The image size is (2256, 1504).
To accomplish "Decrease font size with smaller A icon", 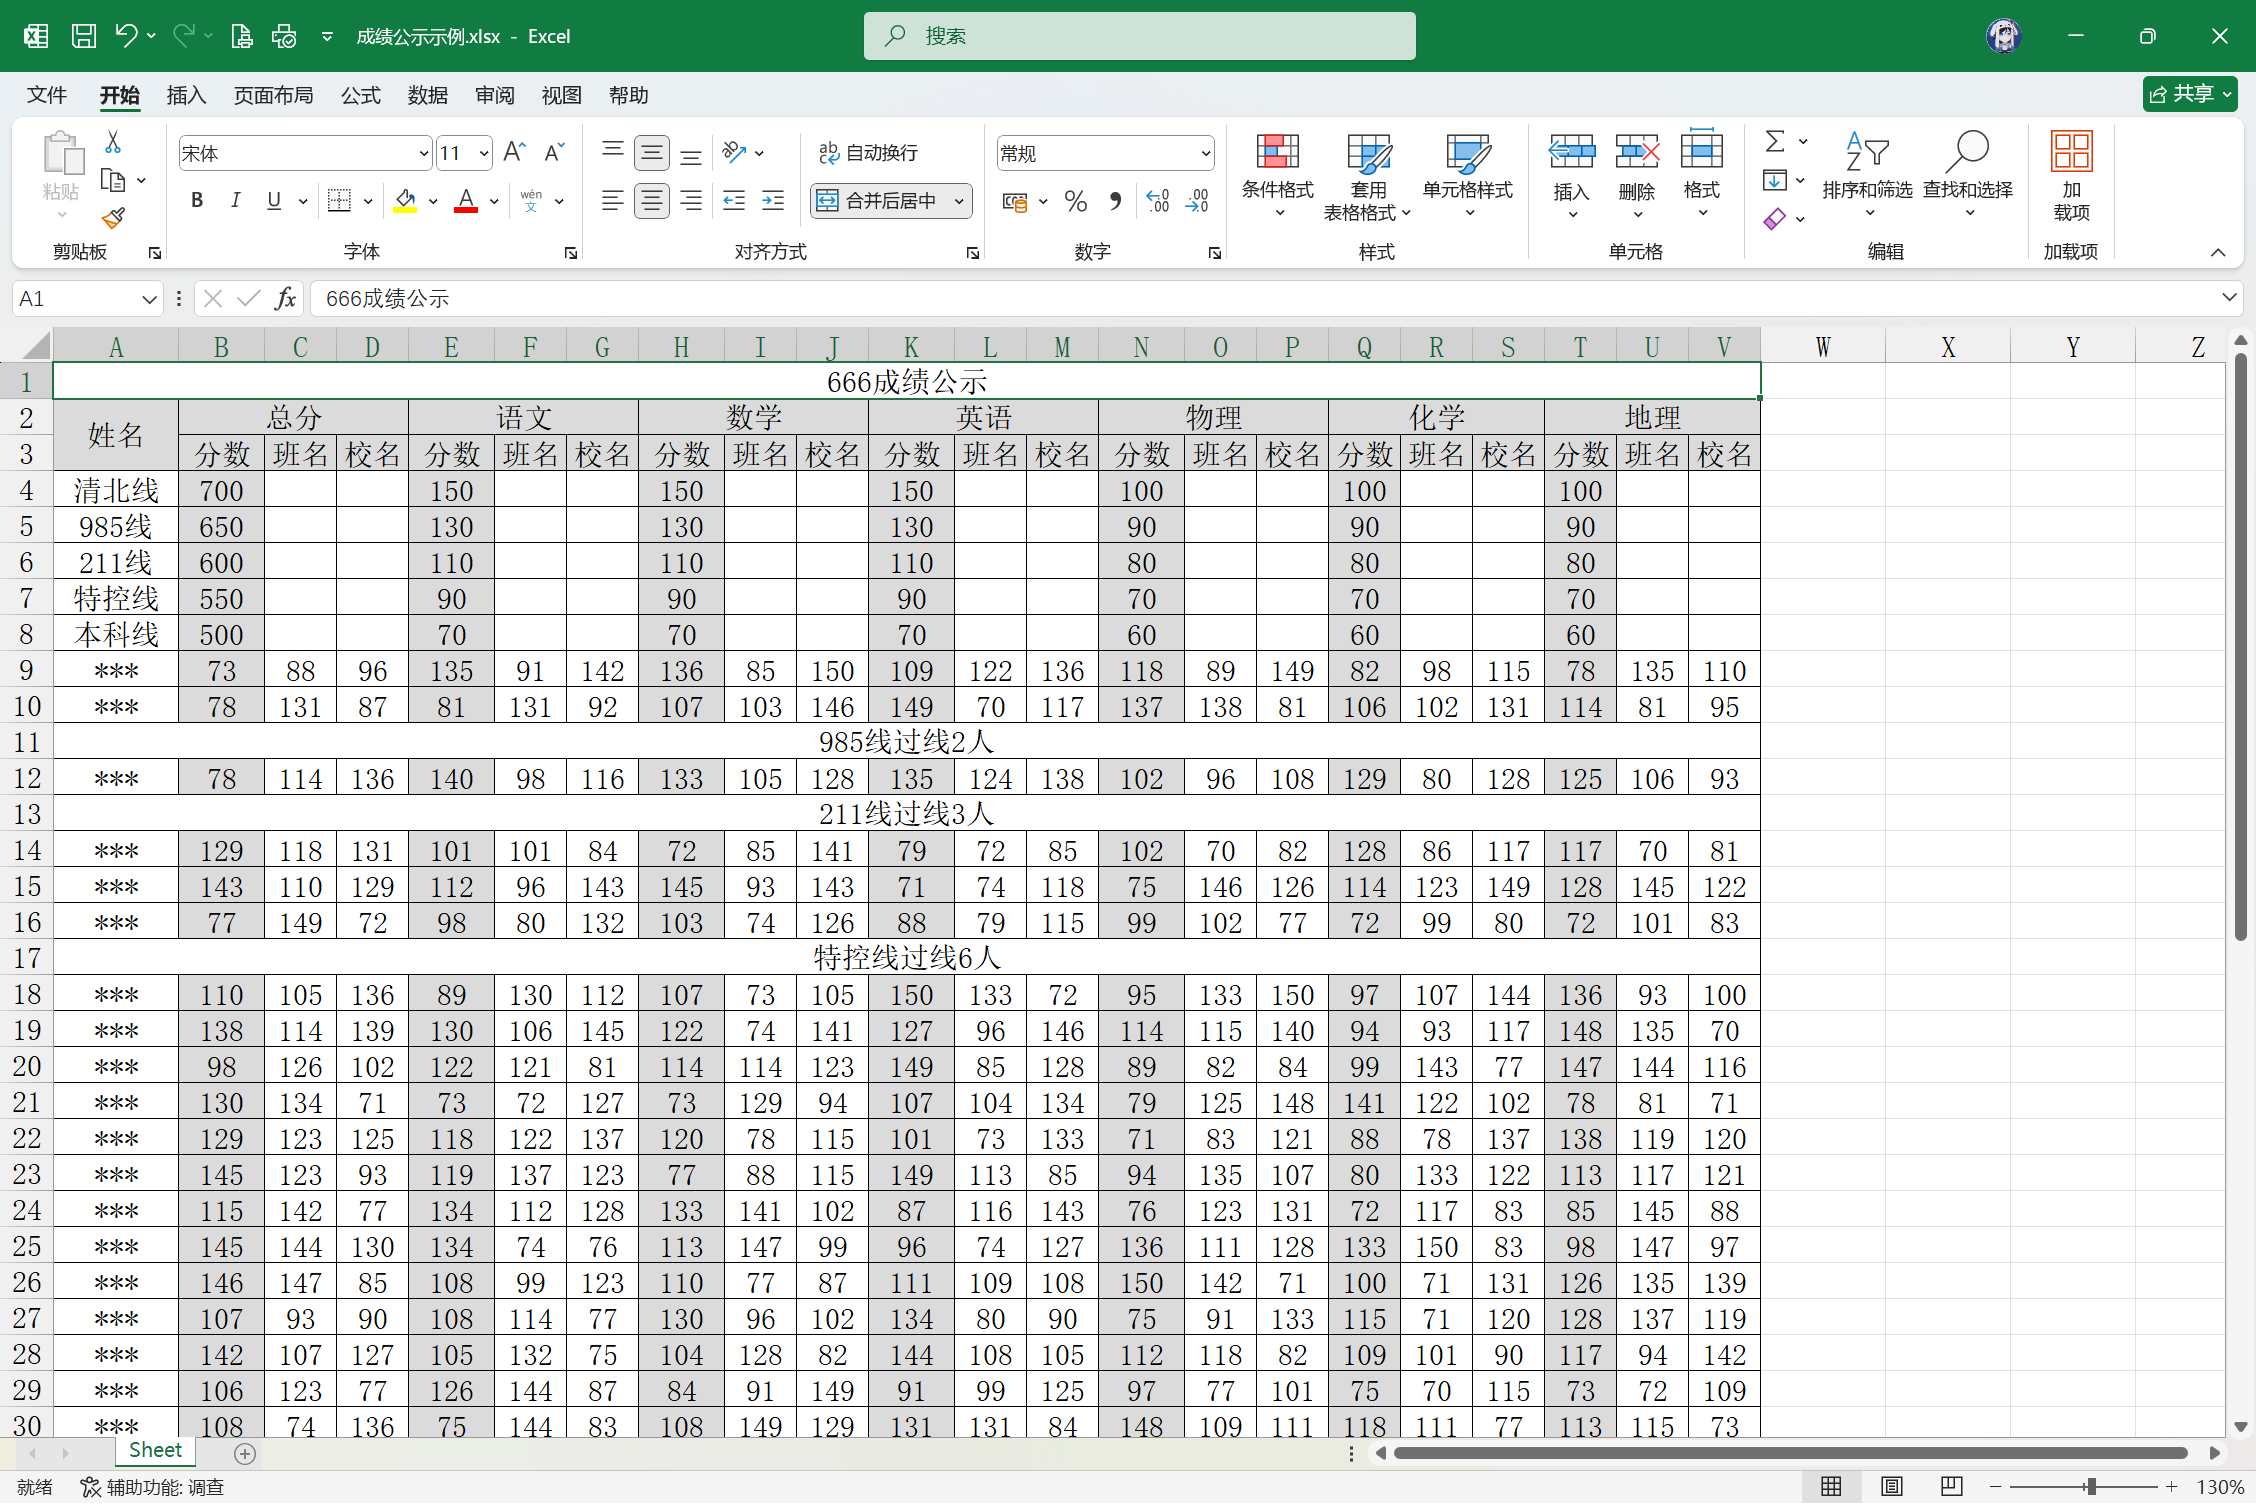I will coord(554,152).
